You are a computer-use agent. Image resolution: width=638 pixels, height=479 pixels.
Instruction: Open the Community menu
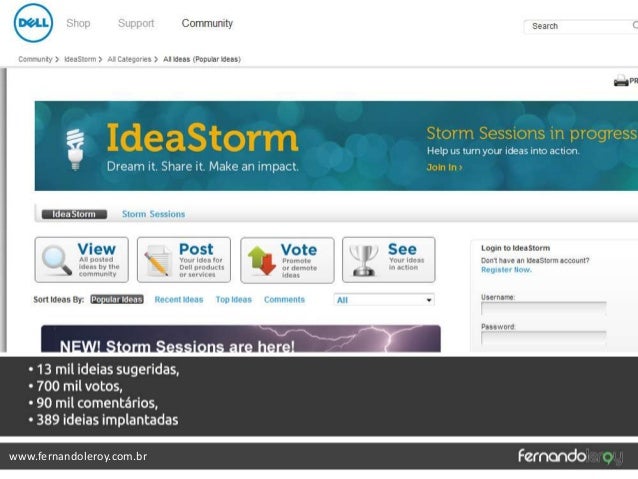pos(207,23)
